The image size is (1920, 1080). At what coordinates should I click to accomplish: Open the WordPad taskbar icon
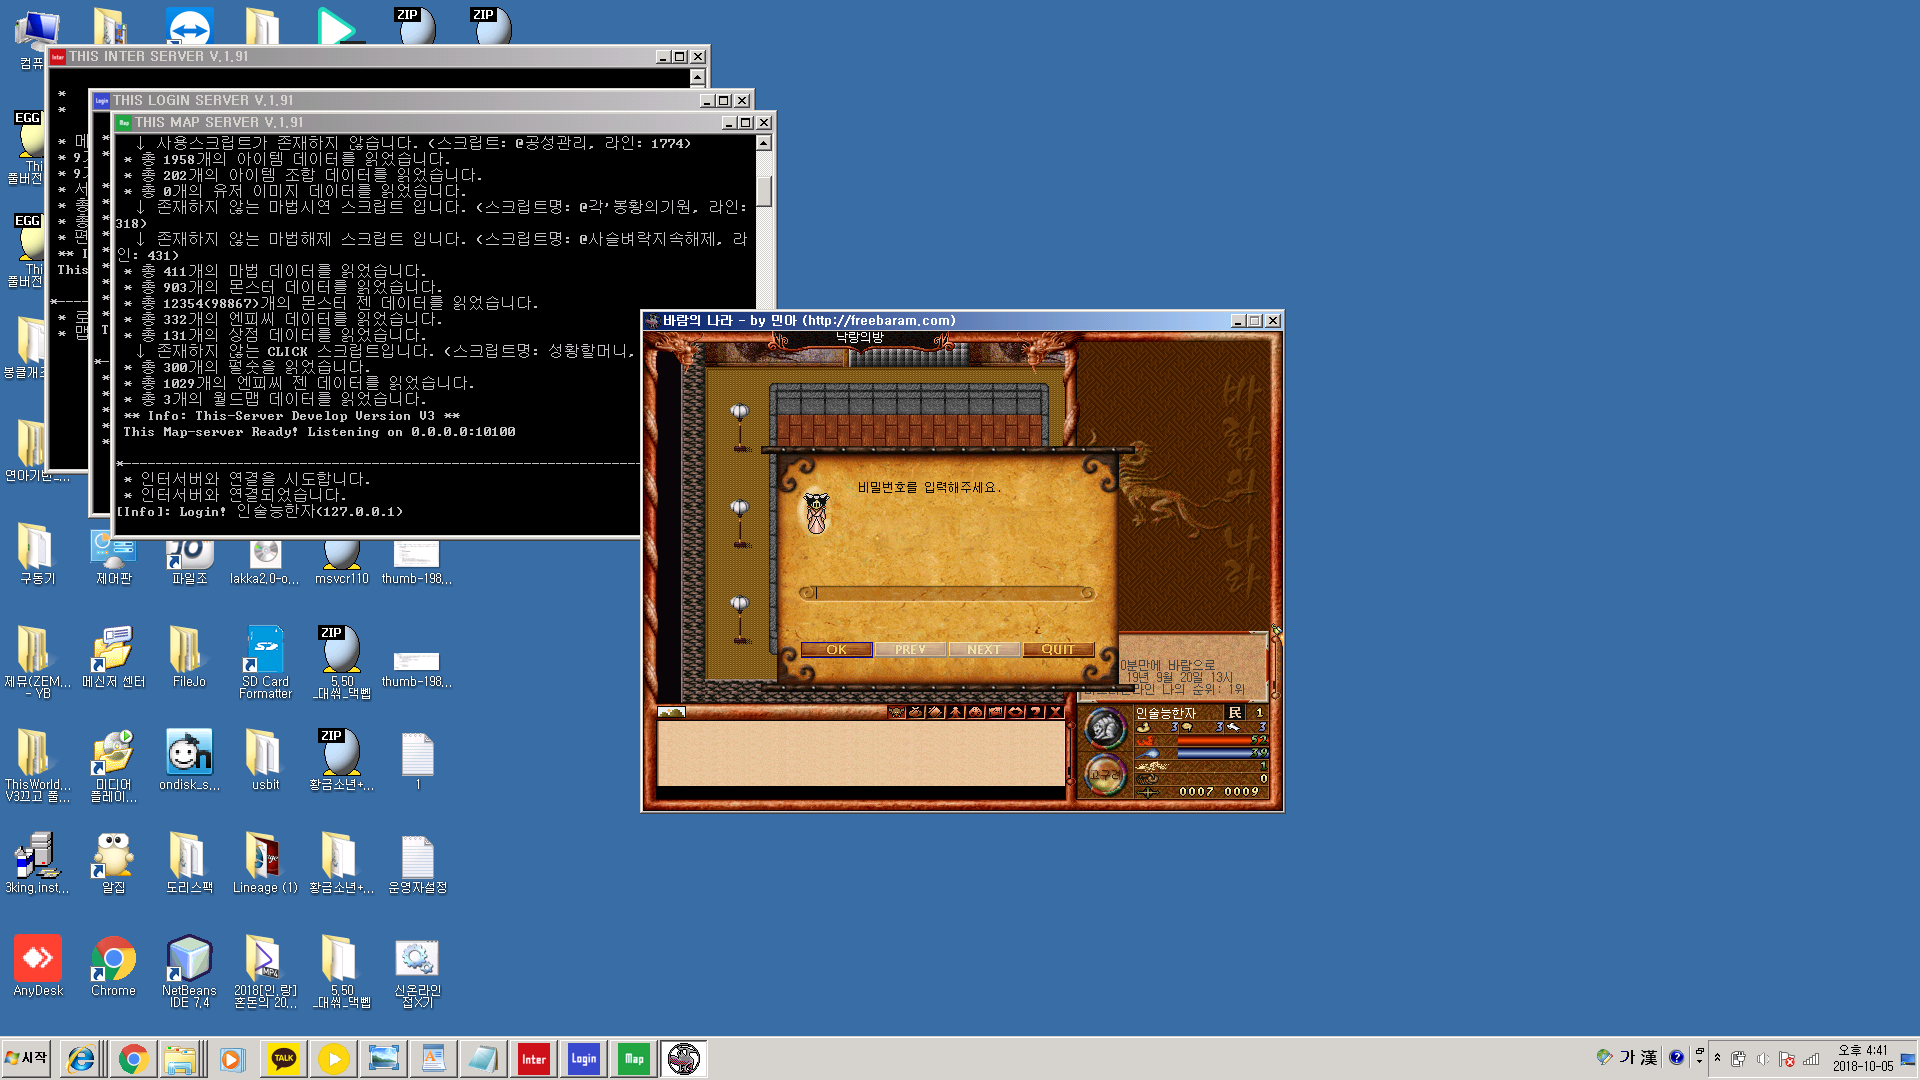pyautogui.click(x=434, y=1059)
